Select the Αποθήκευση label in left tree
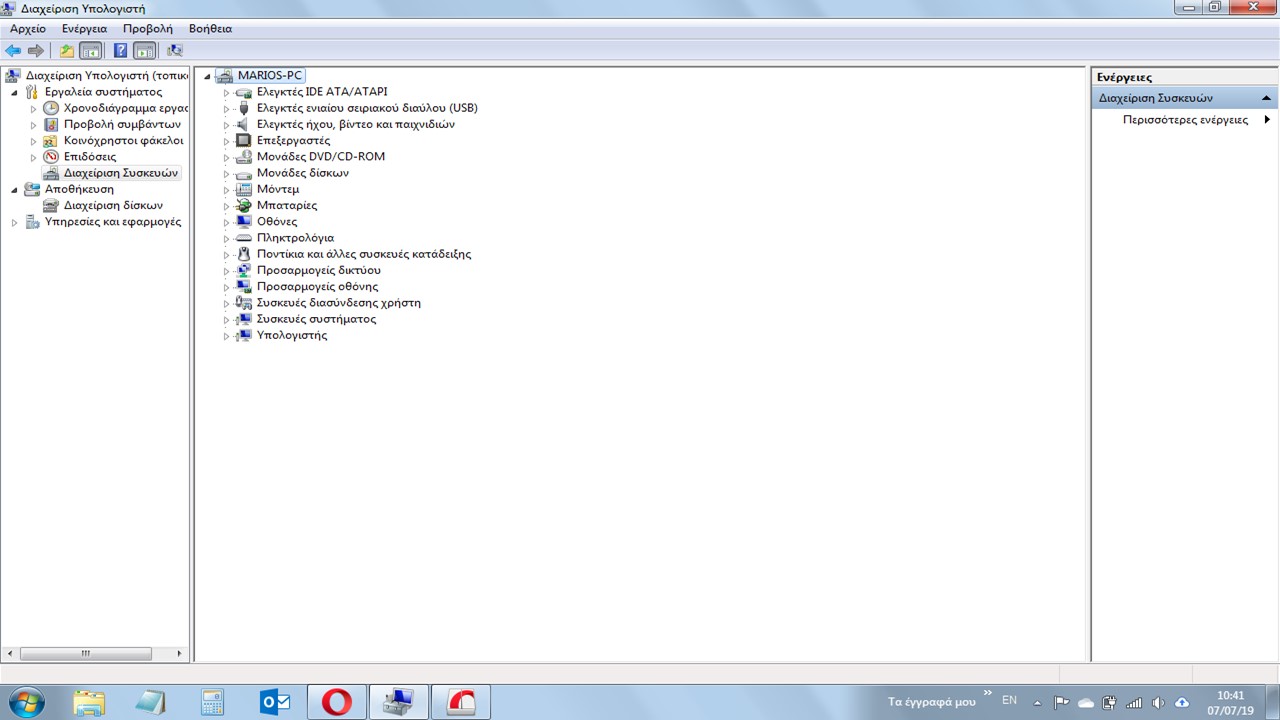This screenshot has width=1280, height=720. 79,189
